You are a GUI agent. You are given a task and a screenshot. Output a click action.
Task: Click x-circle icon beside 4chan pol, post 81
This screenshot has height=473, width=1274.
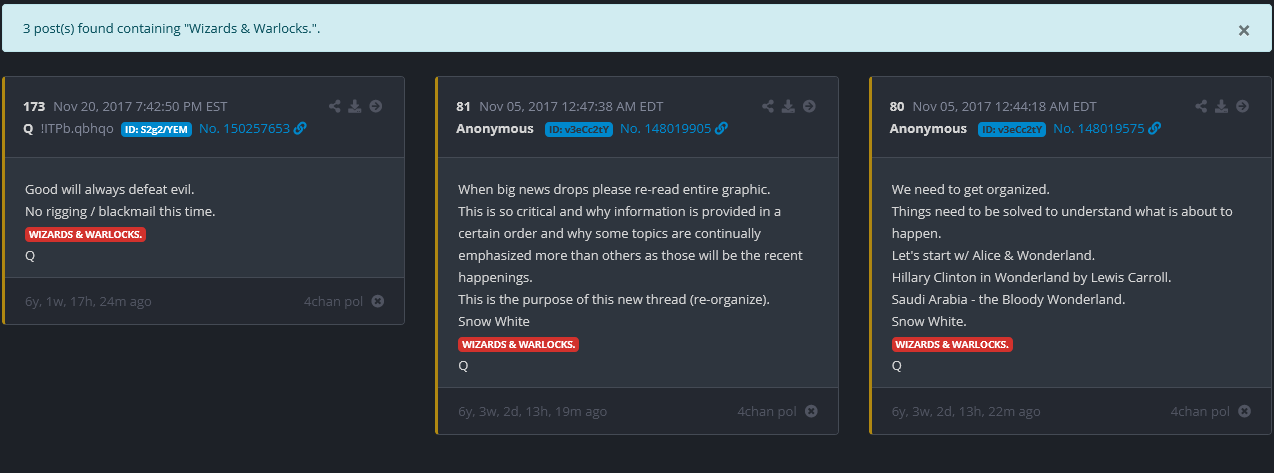click(x=811, y=411)
